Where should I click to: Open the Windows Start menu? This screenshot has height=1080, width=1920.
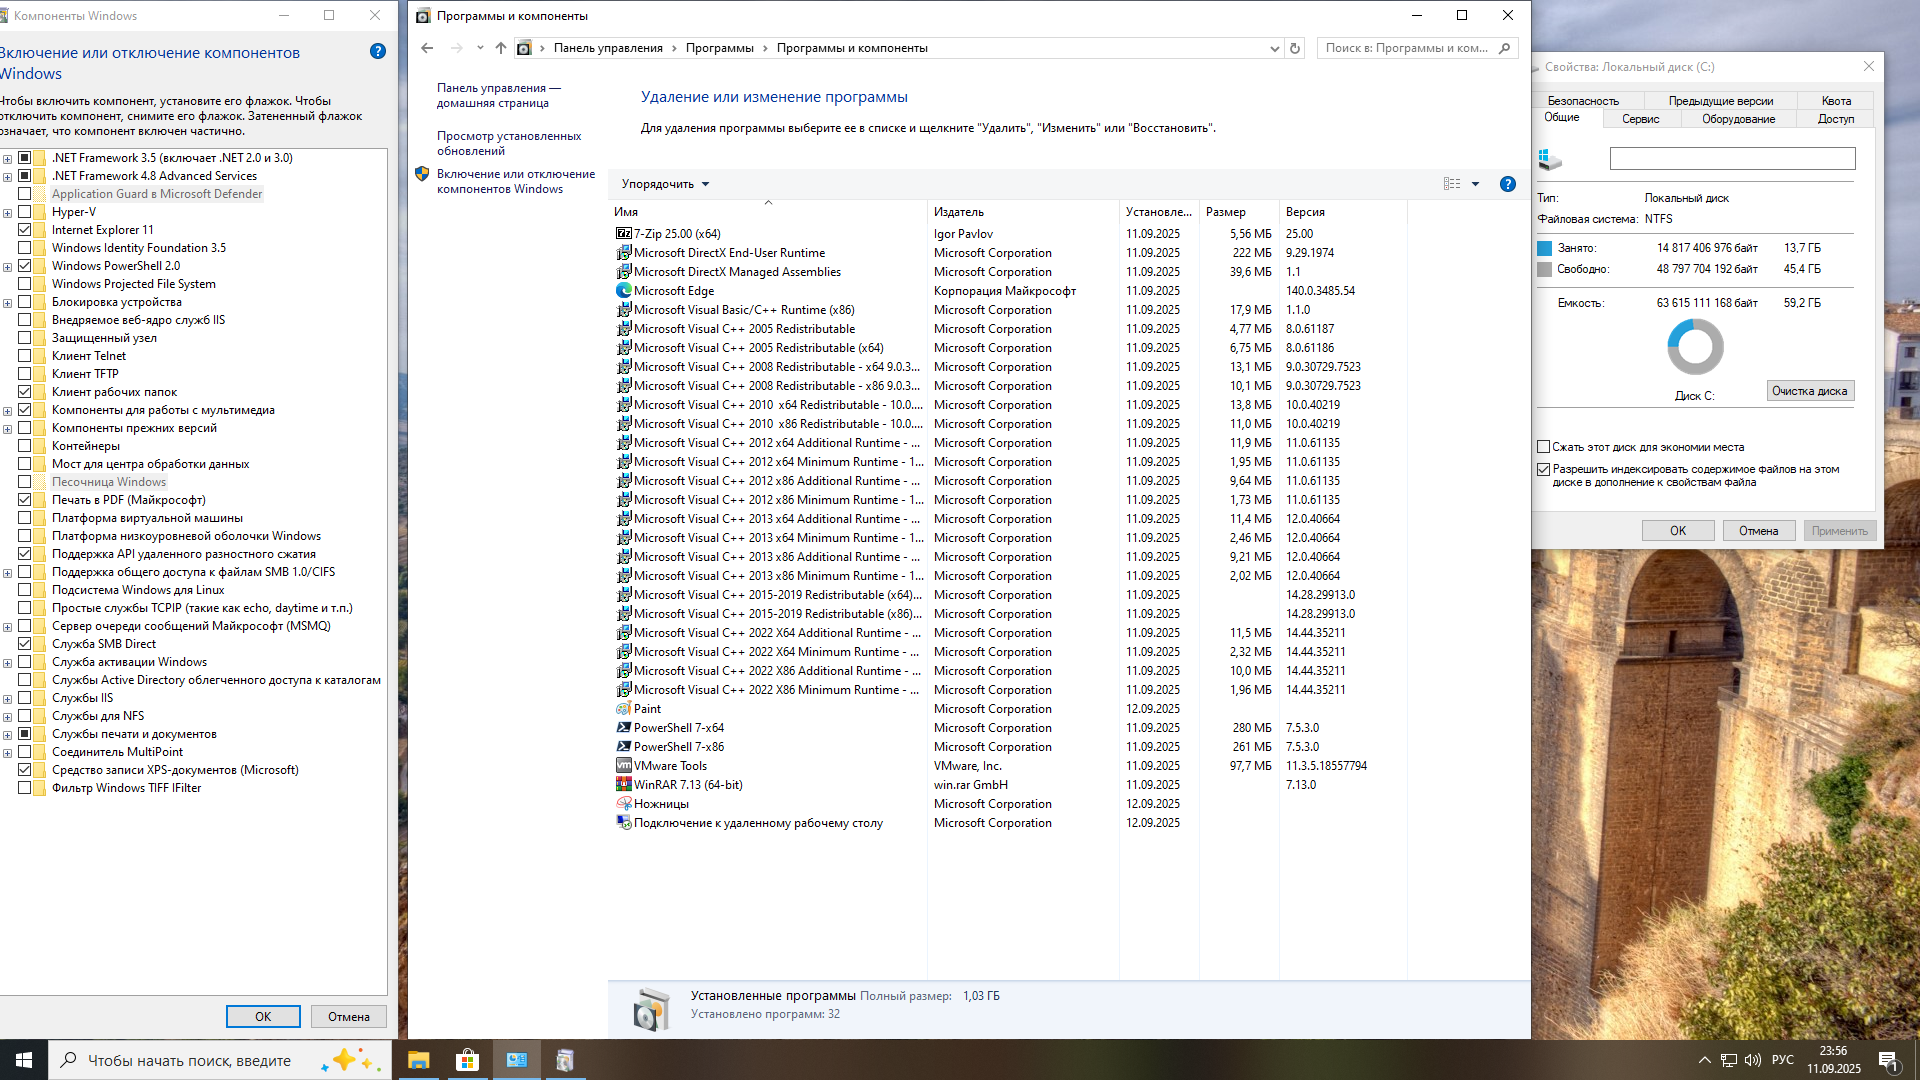tap(24, 1060)
